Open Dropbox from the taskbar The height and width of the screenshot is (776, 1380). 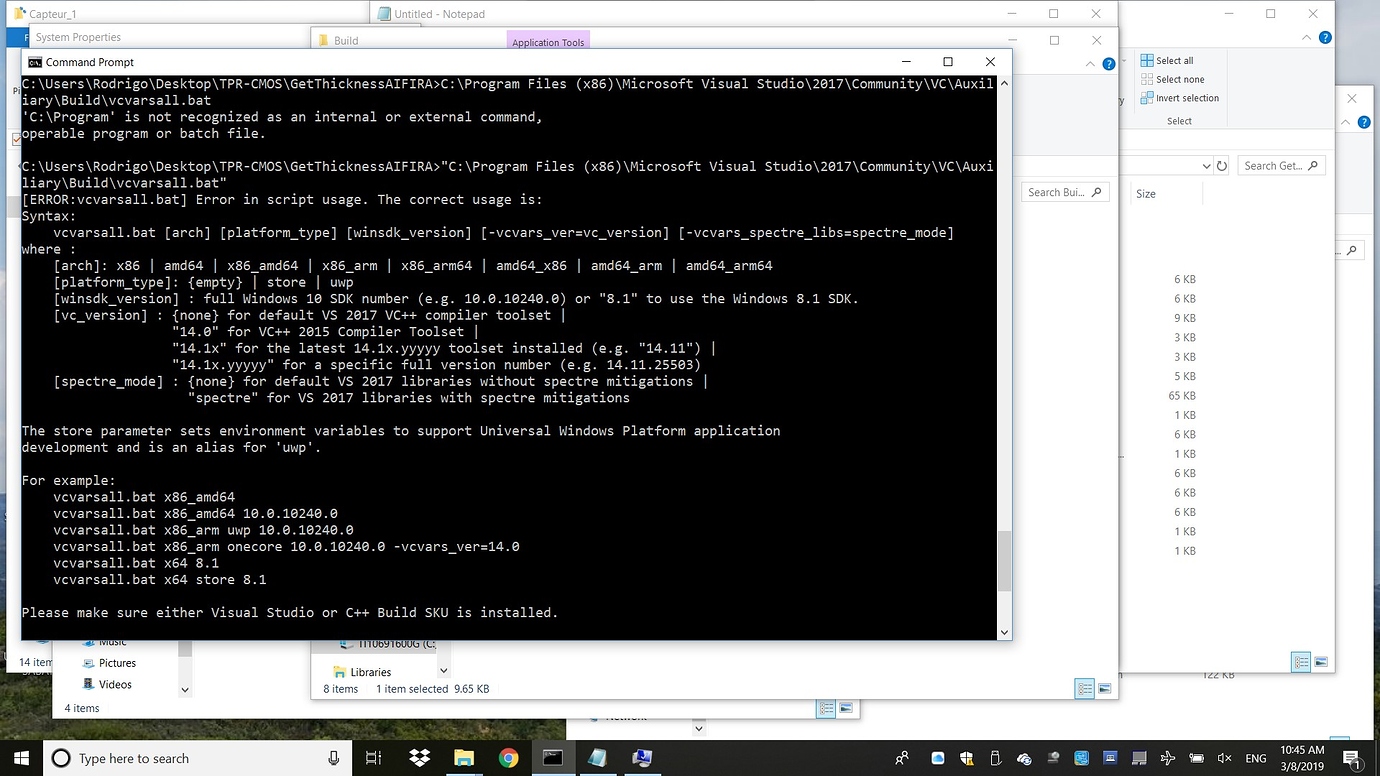[418, 758]
